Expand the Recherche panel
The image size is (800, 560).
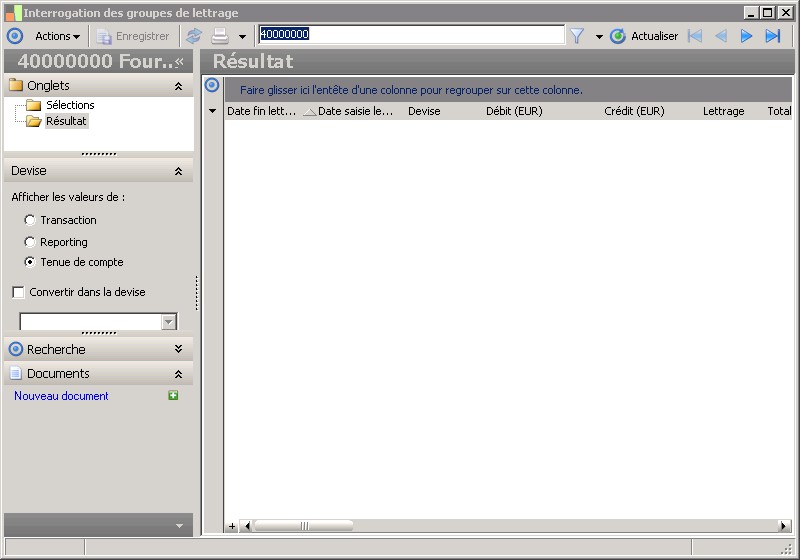(178, 349)
